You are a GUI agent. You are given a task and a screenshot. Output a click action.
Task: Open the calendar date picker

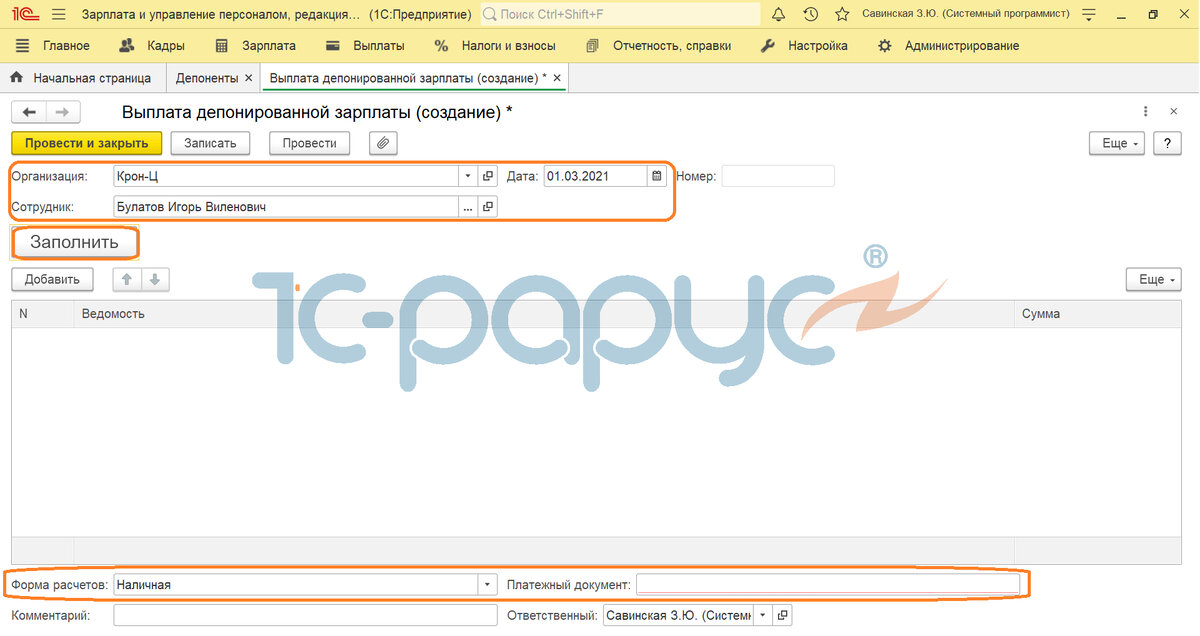(x=657, y=176)
